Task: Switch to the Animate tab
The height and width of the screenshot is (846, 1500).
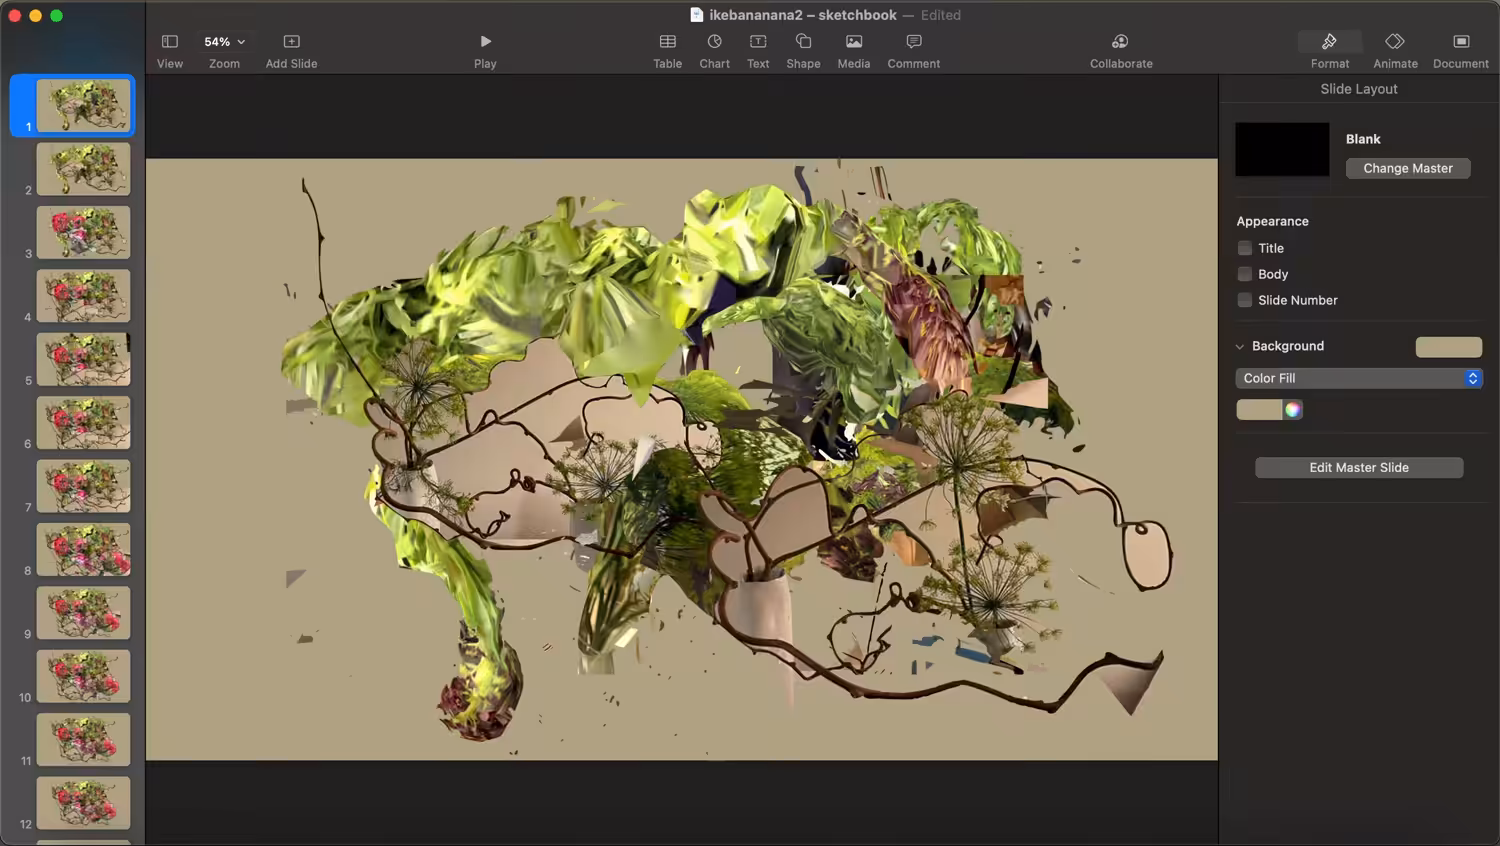Action: pyautogui.click(x=1395, y=42)
